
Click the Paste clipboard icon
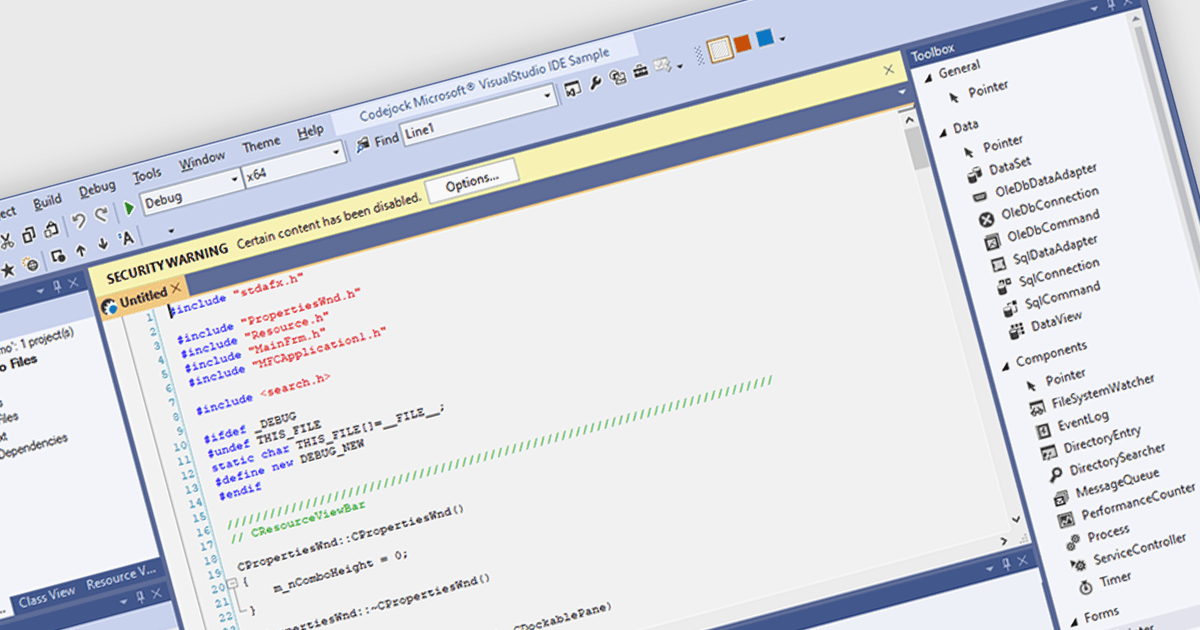tap(51, 228)
